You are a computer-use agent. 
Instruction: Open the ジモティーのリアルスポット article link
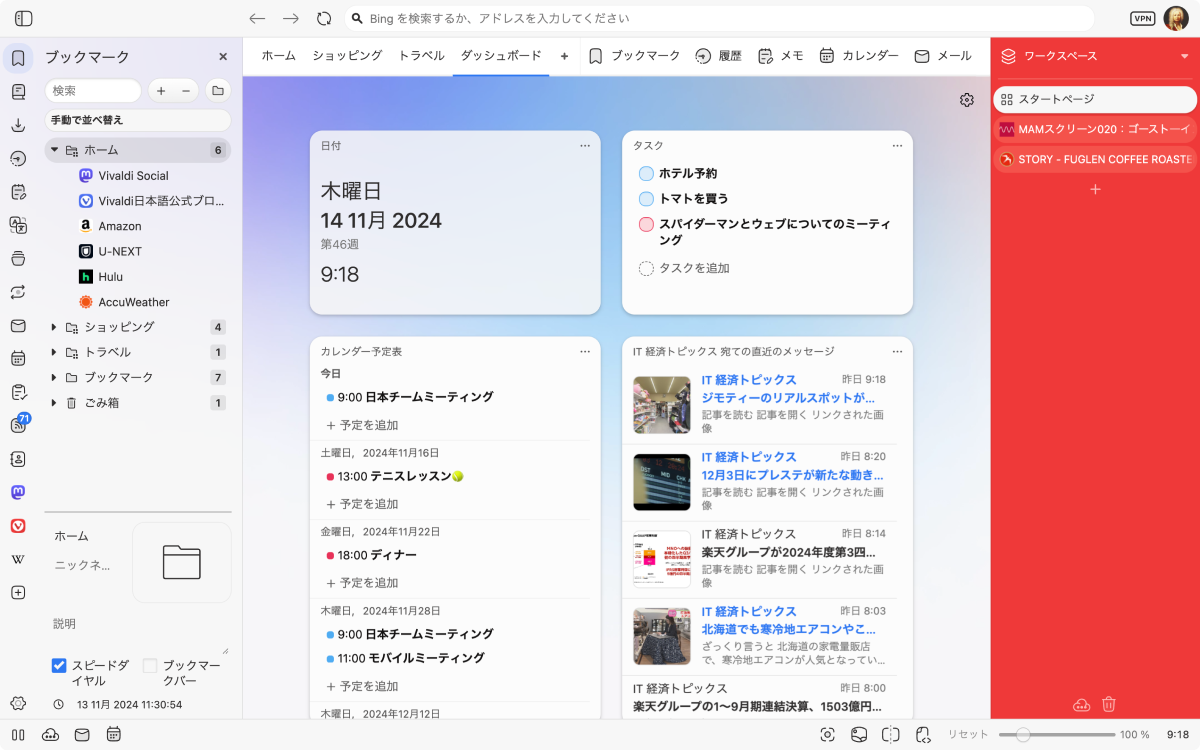pyautogui.click(x=788, y=398)
